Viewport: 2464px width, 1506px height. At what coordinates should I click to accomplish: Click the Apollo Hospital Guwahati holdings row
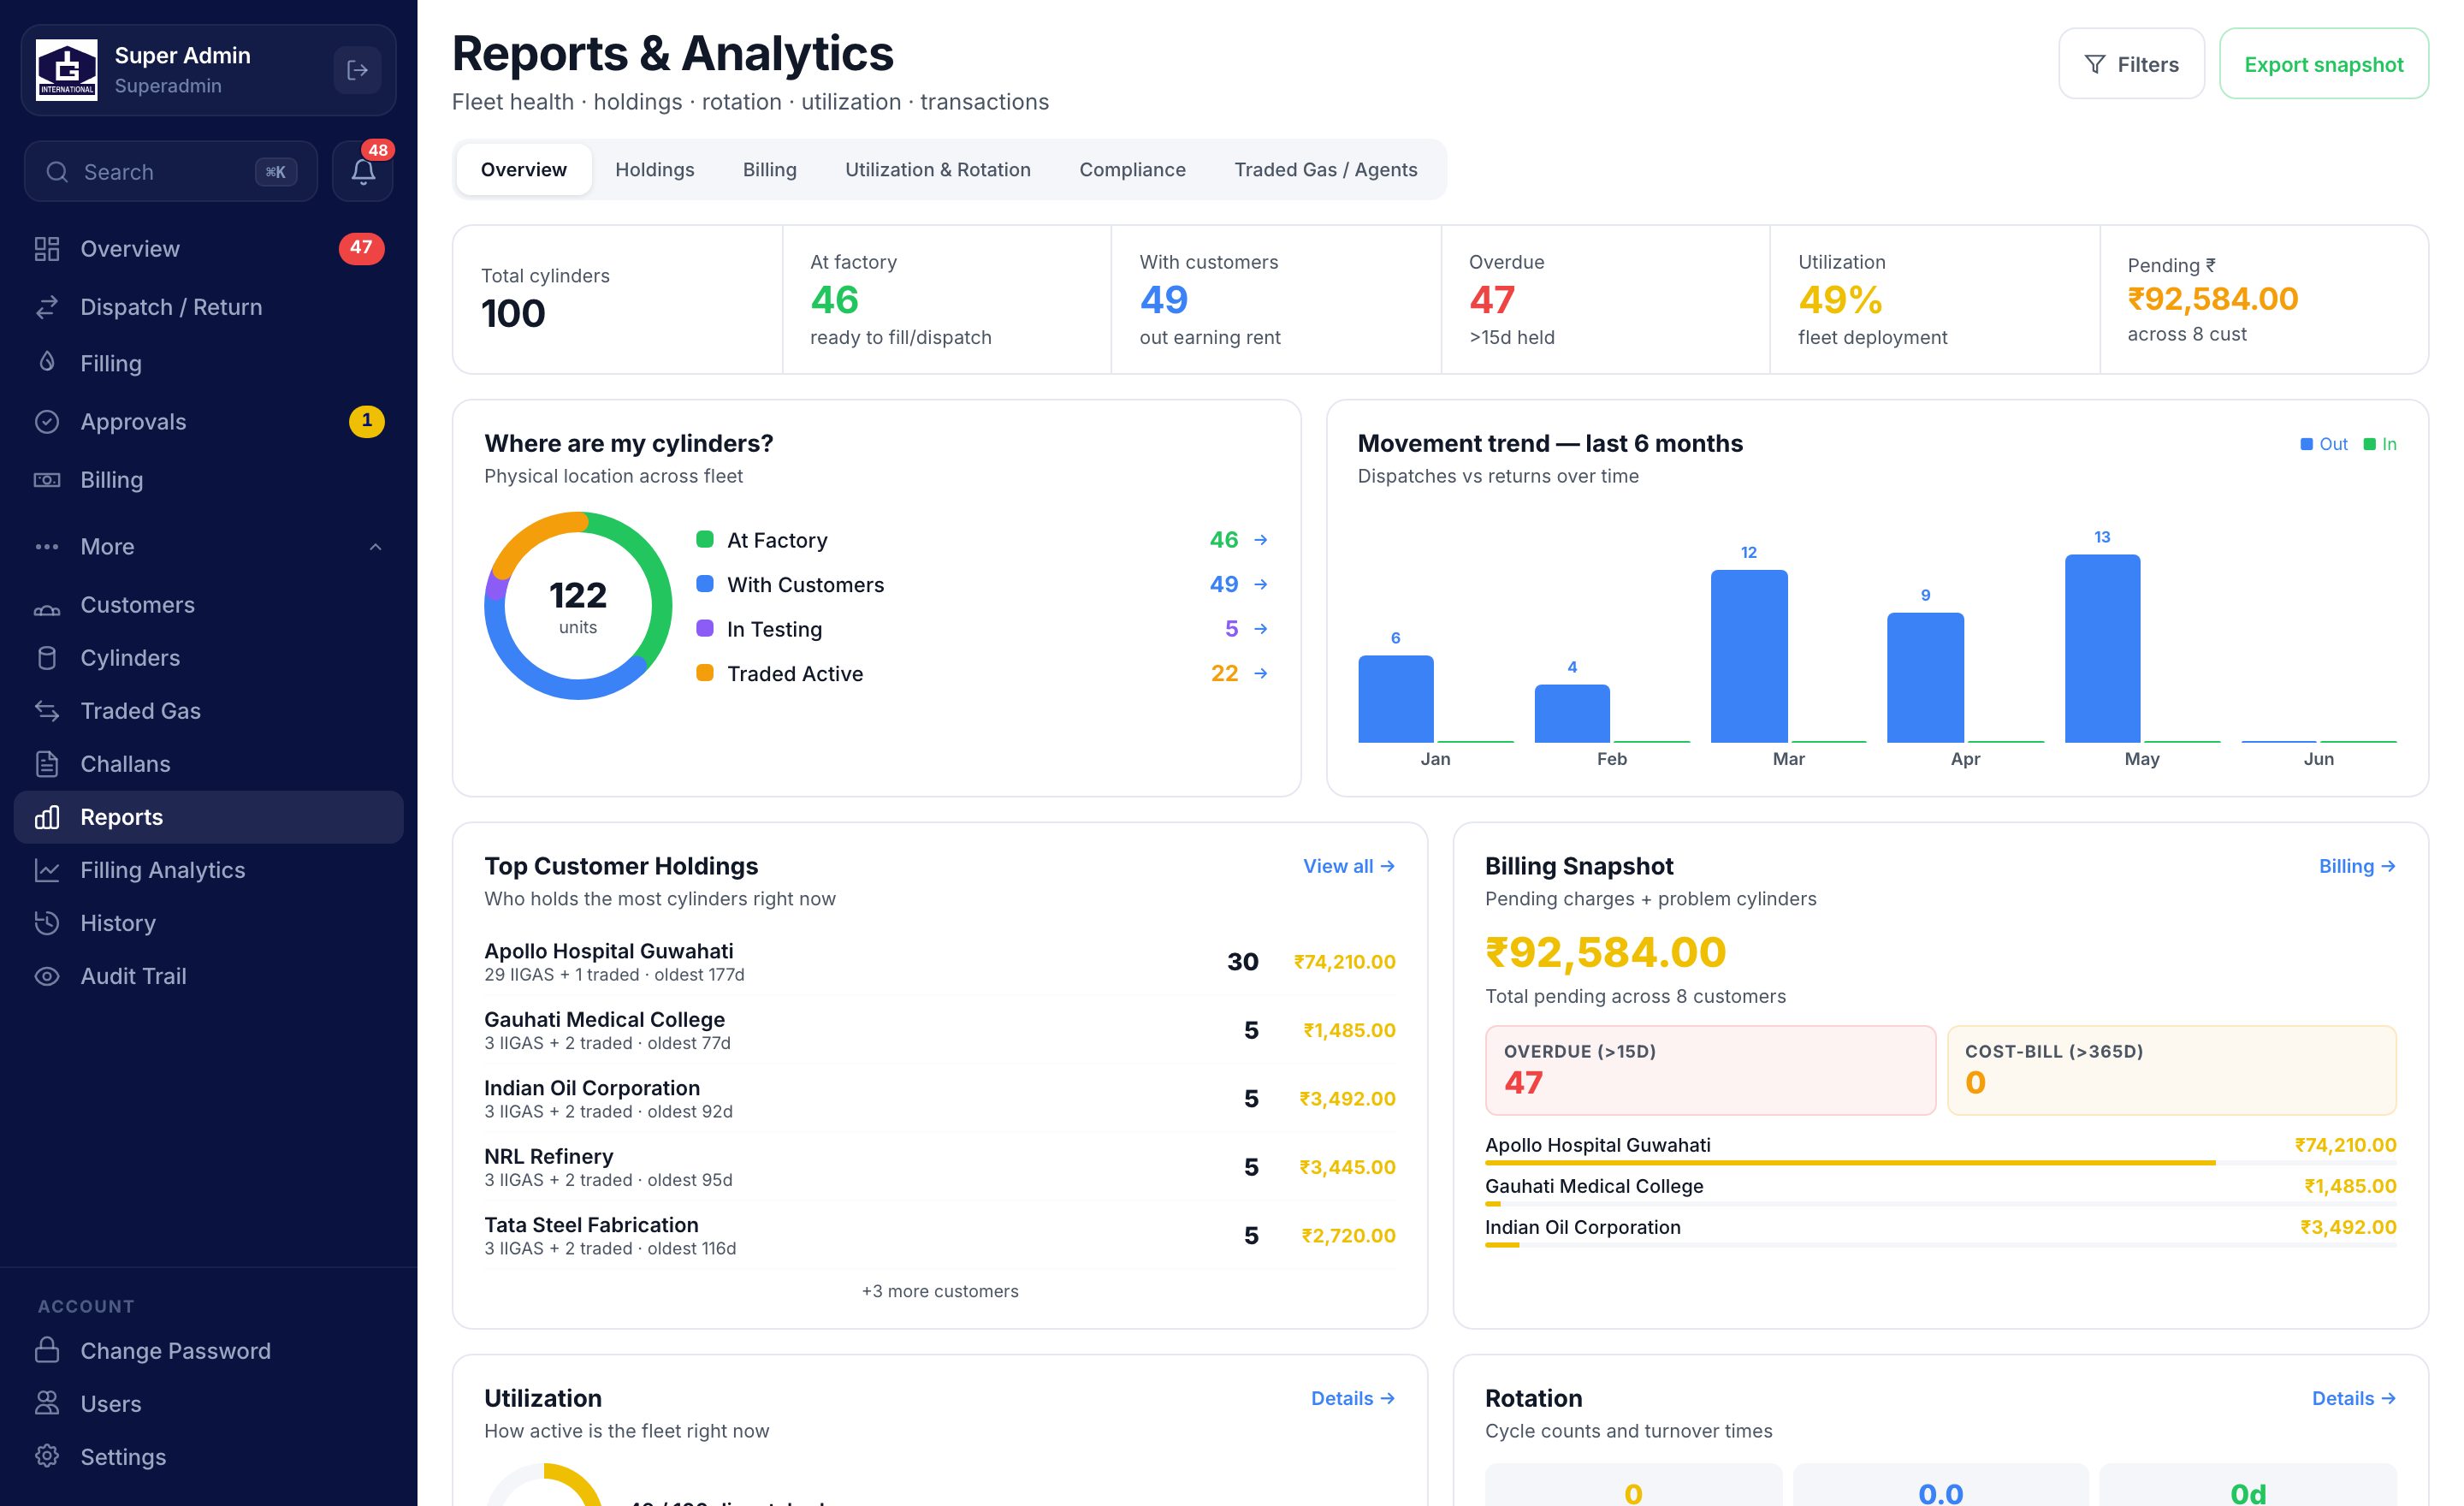[x=940, y=962]
